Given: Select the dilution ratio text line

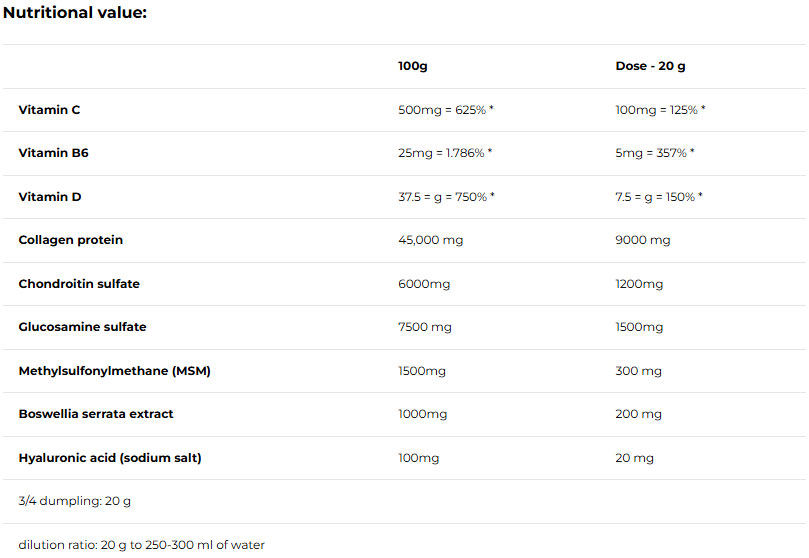Looking at the screenshot, I should (x=141, y=545).
